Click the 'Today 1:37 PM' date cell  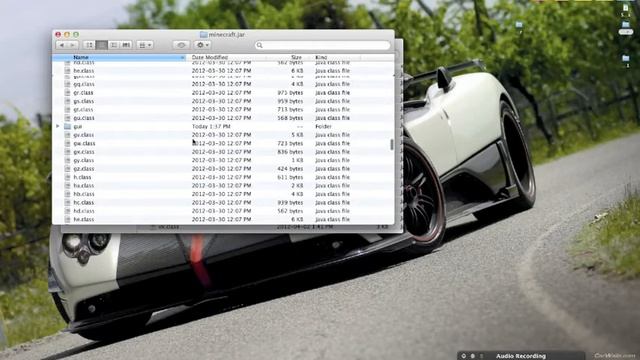click(x=211, y=127)
